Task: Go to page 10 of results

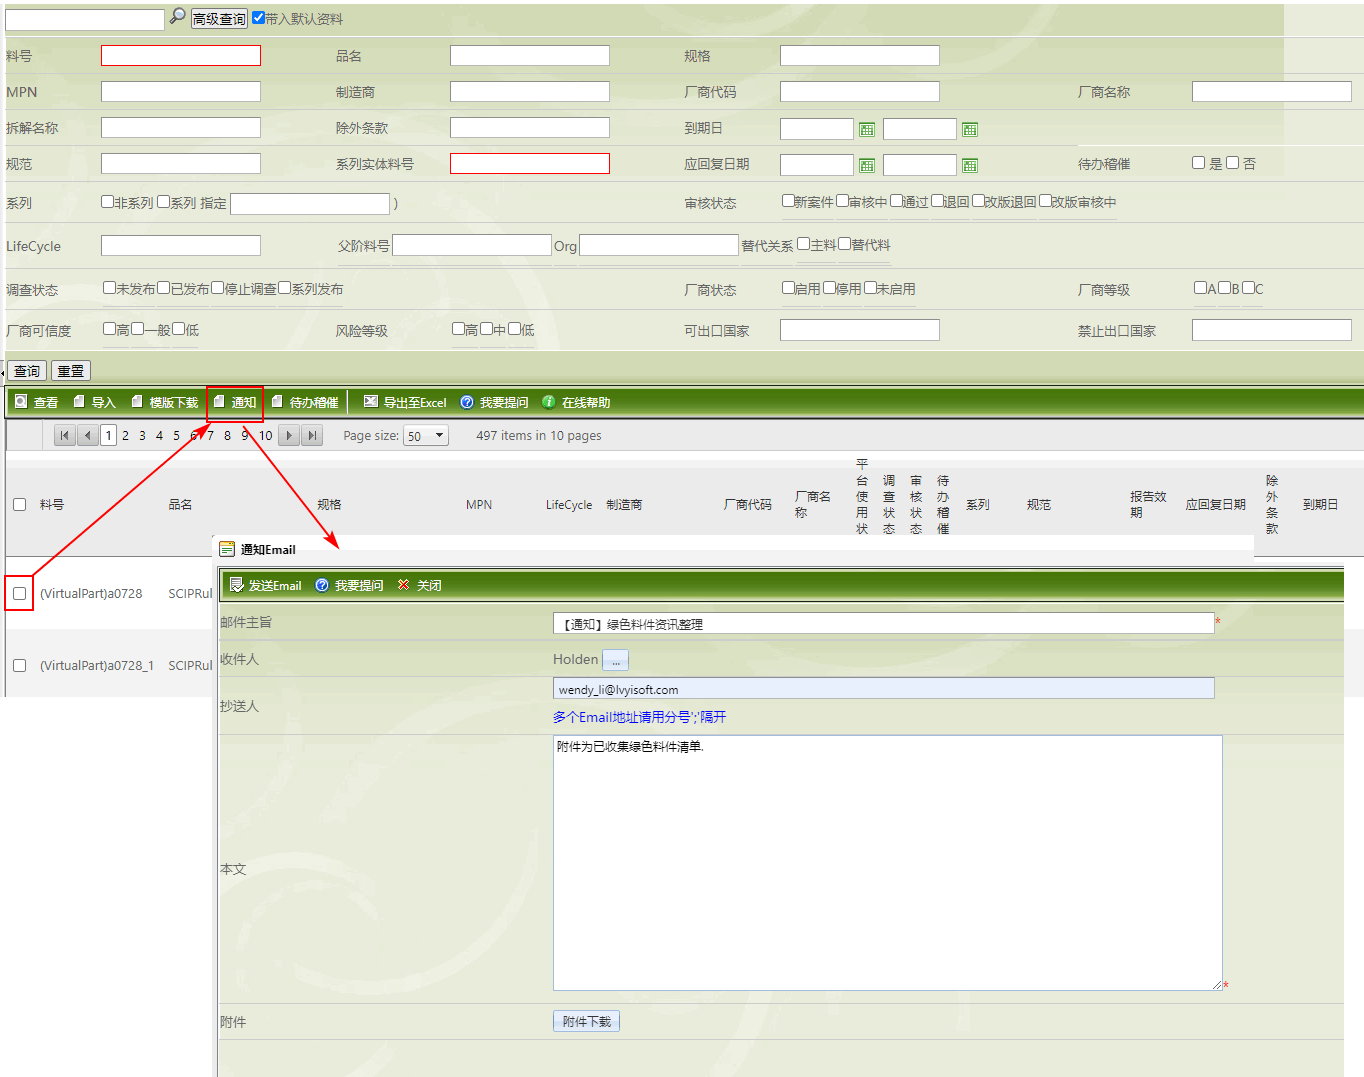Action: pyautogui.click(x=265, y=435)
